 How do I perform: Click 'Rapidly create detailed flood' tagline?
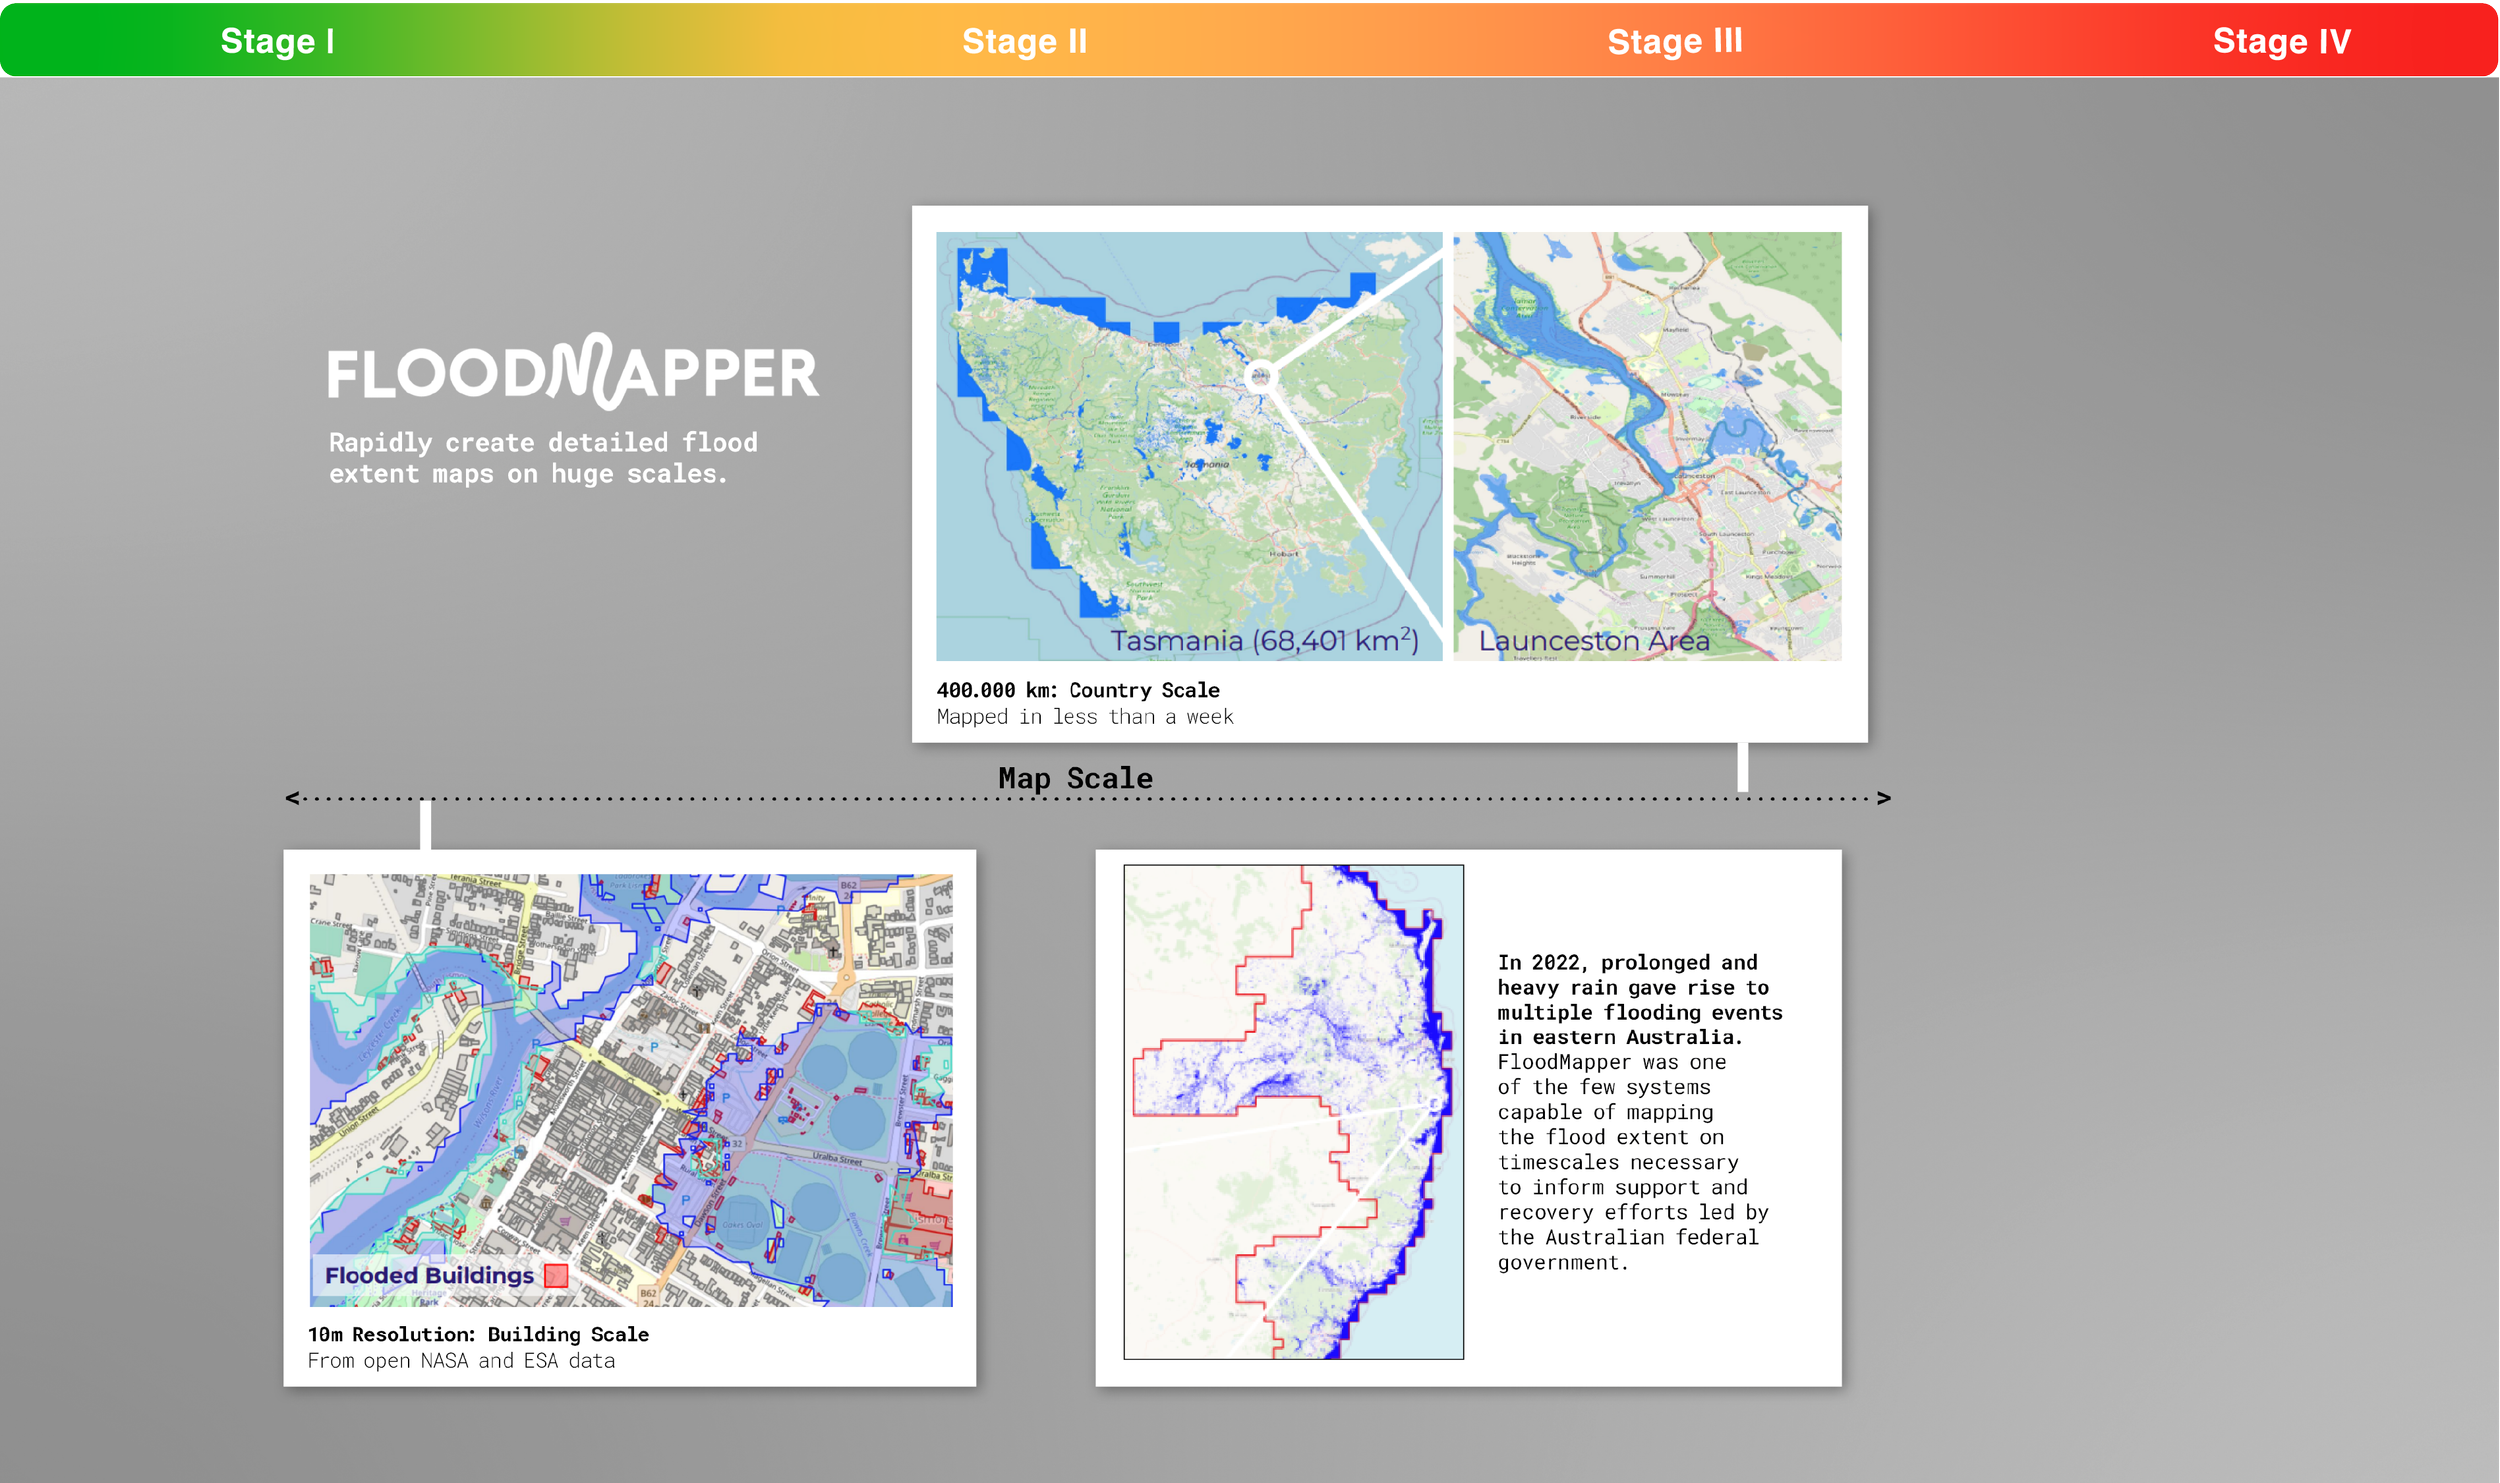click(x=543, y=442)
